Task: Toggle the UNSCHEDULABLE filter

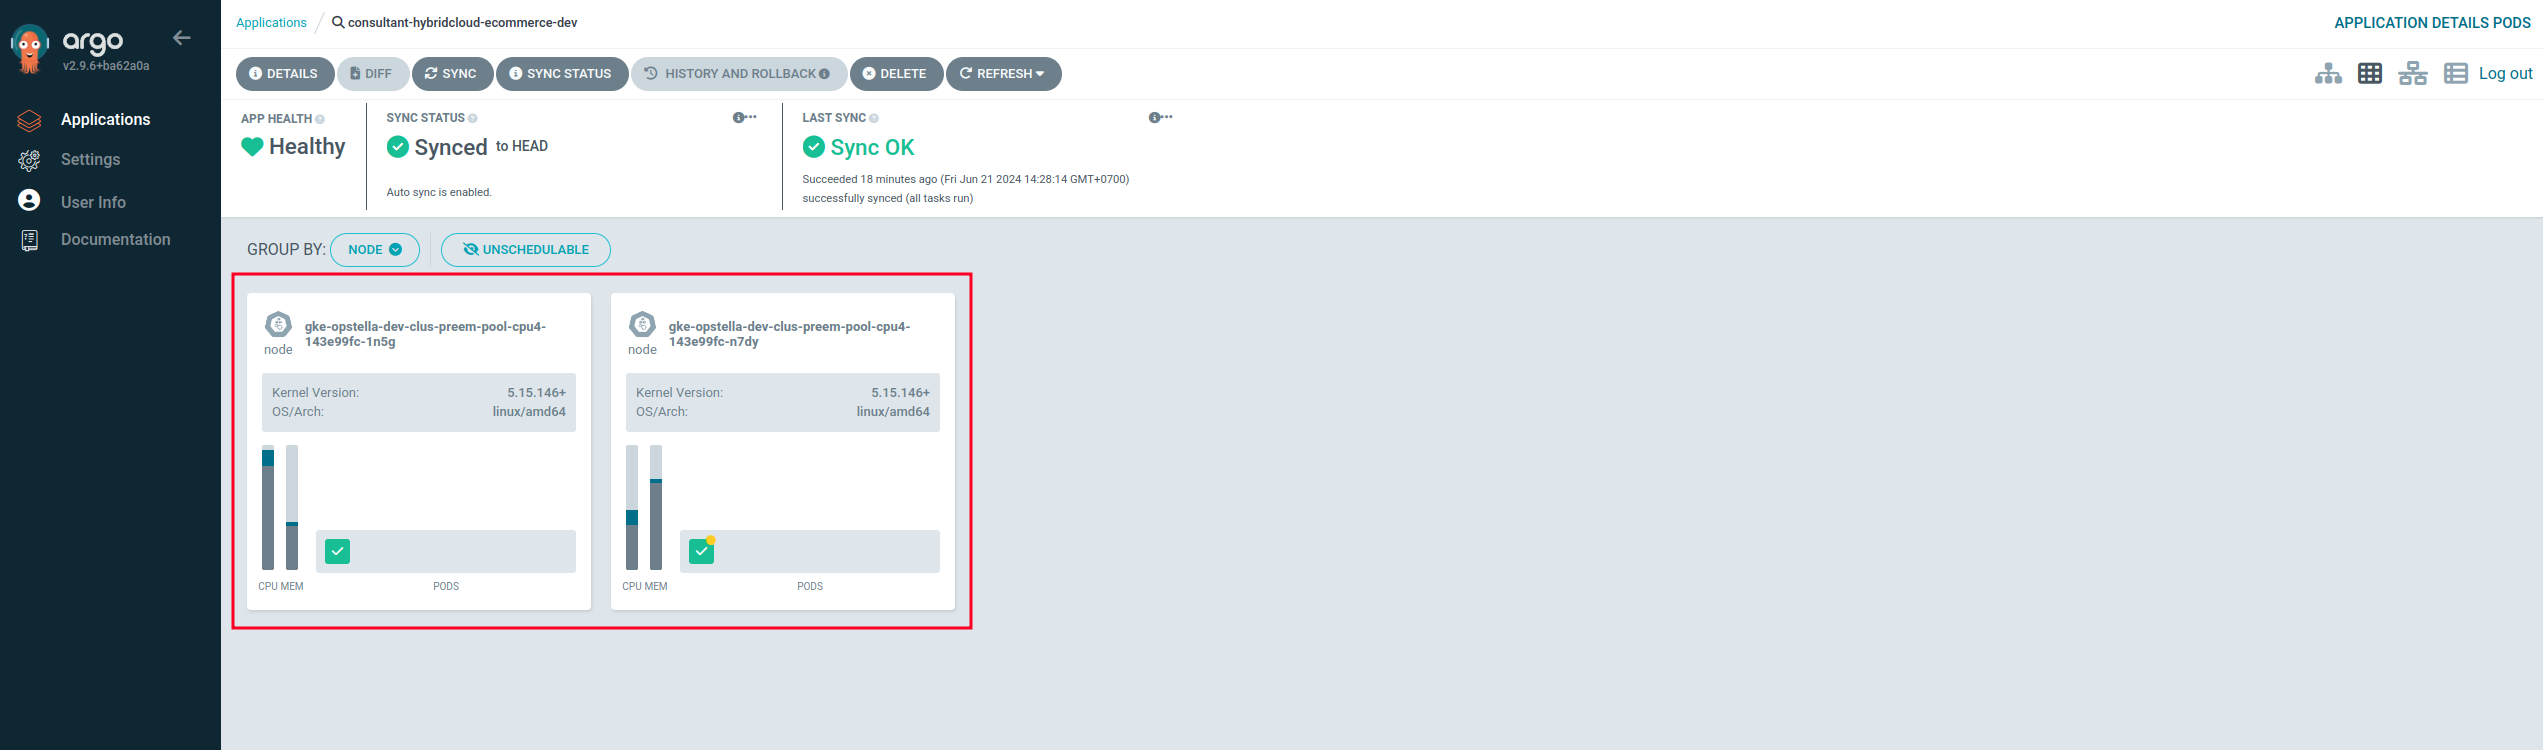Action: (x=526, y=249)
